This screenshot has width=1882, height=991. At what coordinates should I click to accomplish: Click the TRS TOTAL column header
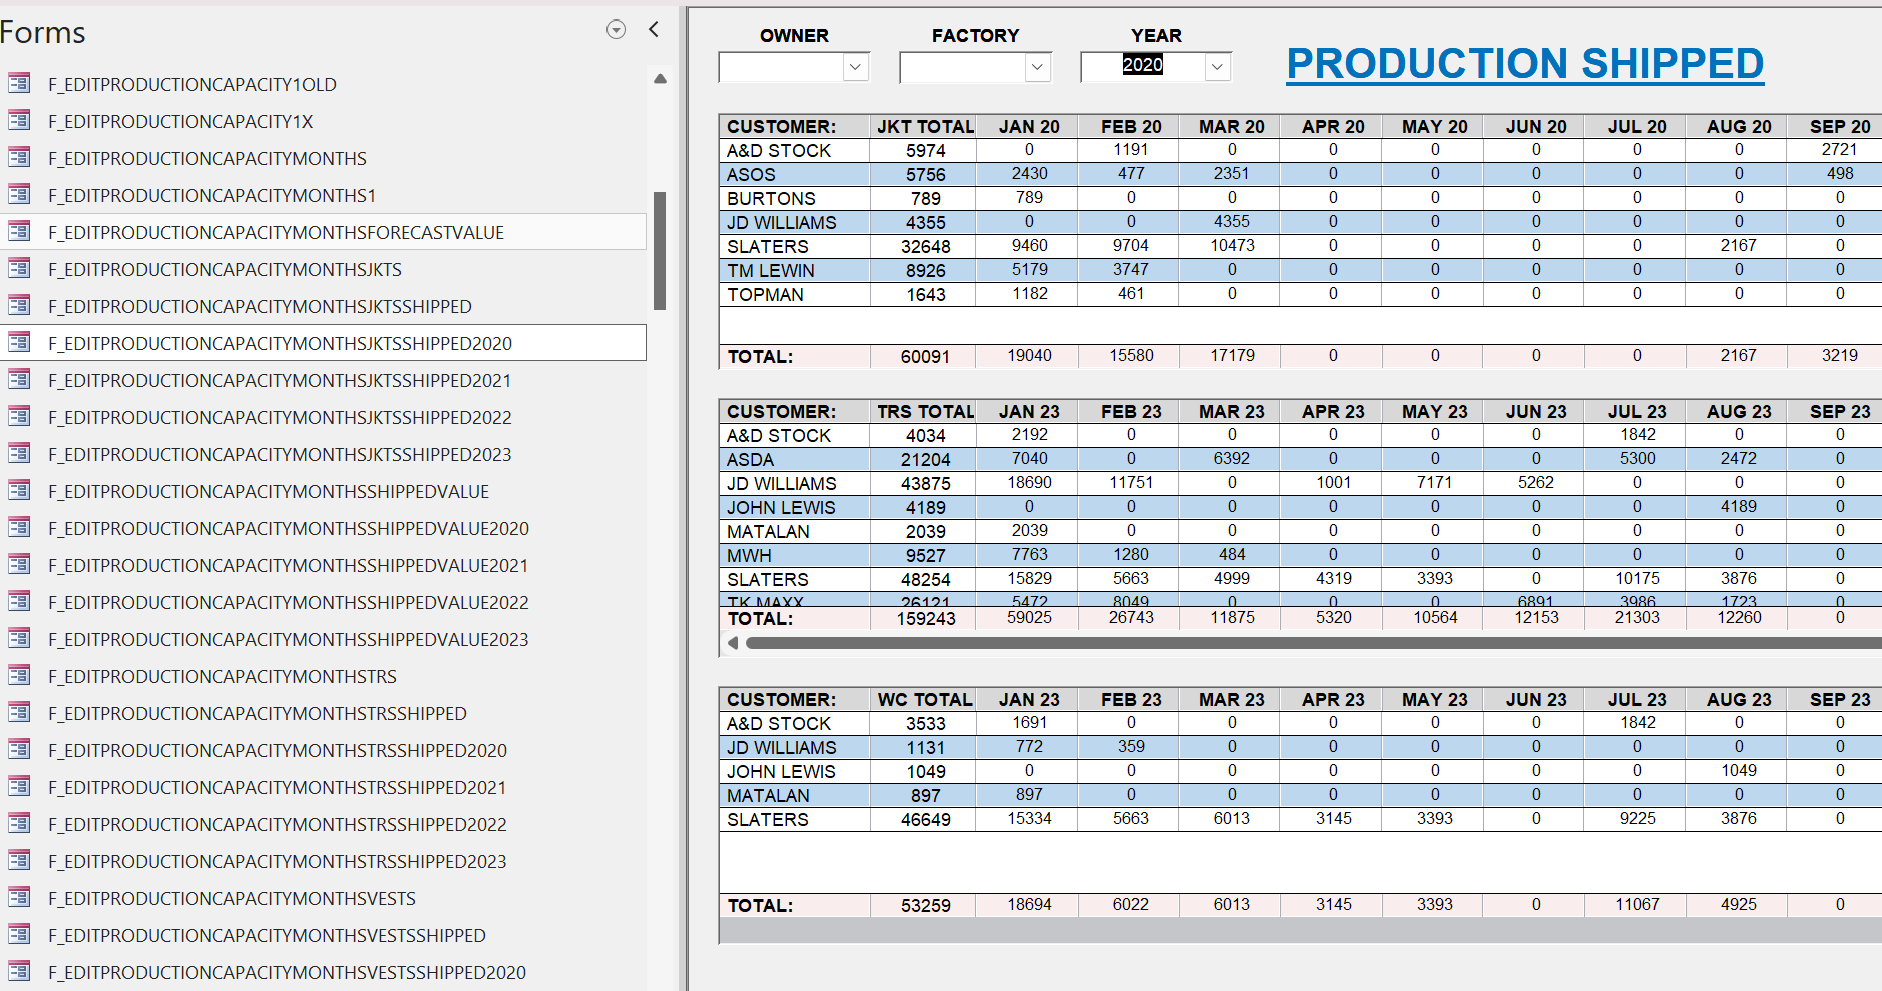click(x=925, y=411)
